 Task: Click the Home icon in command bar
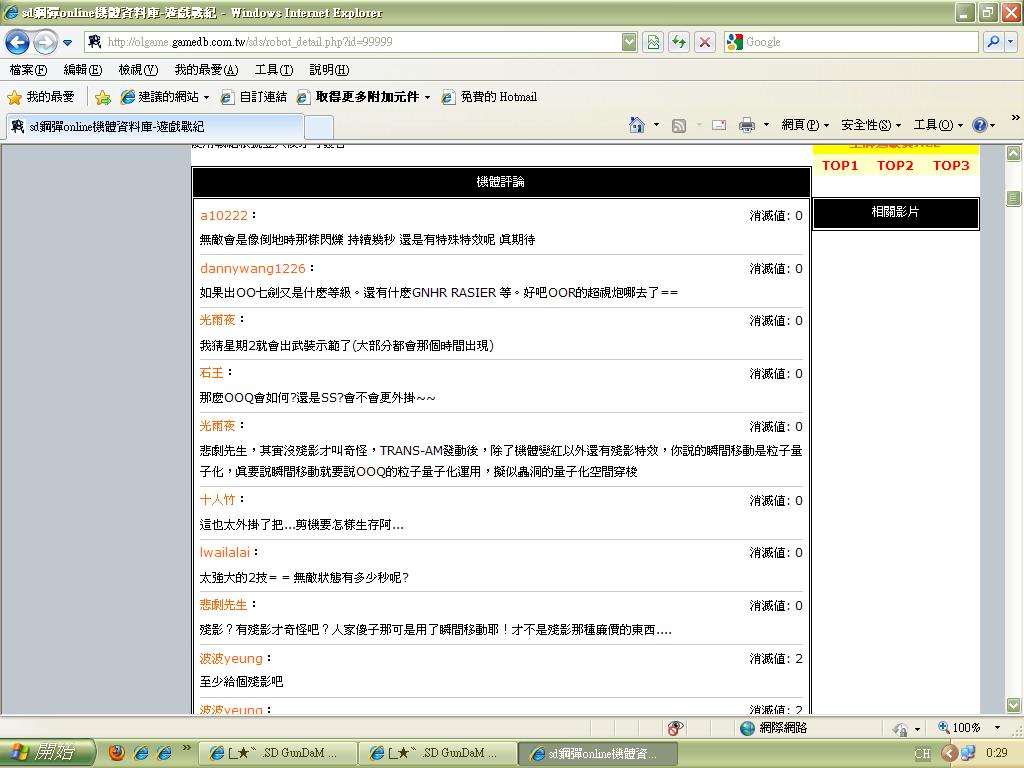pos(637,125)
